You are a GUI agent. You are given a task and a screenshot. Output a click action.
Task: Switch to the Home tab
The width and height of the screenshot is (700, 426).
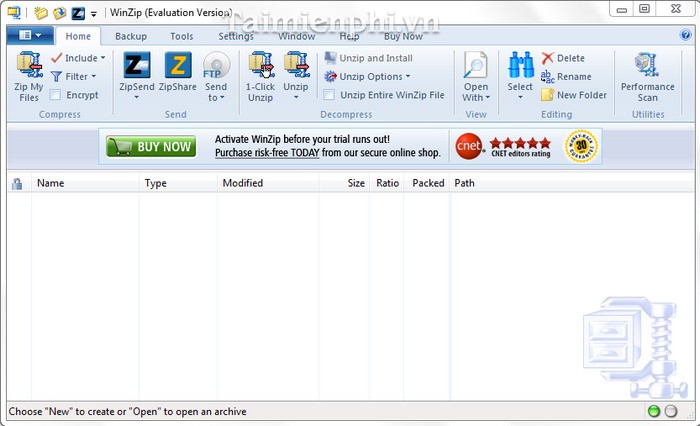click(78, 36)
